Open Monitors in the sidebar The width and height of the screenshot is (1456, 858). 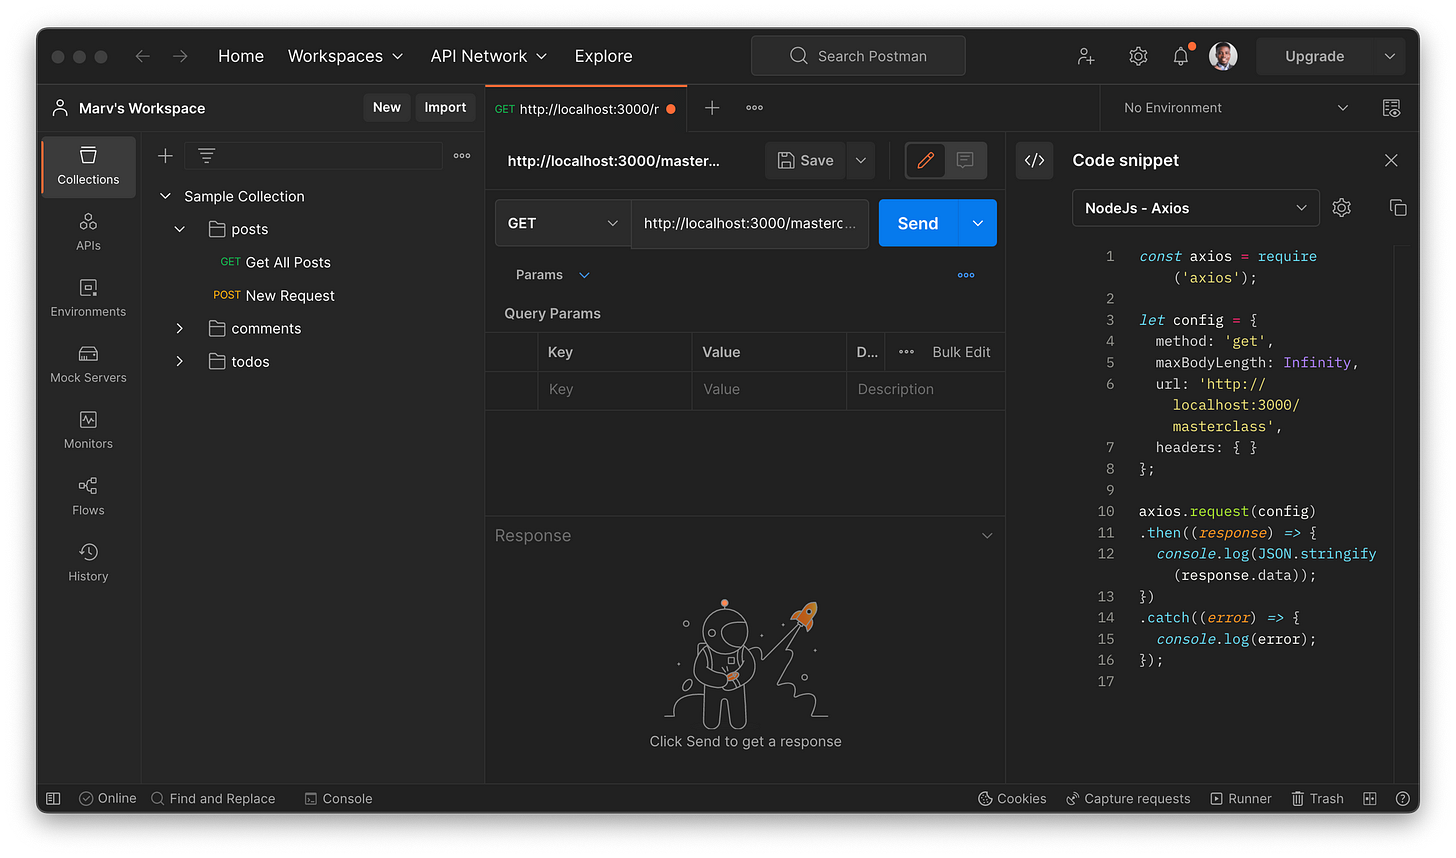click(x=88, y=430)
